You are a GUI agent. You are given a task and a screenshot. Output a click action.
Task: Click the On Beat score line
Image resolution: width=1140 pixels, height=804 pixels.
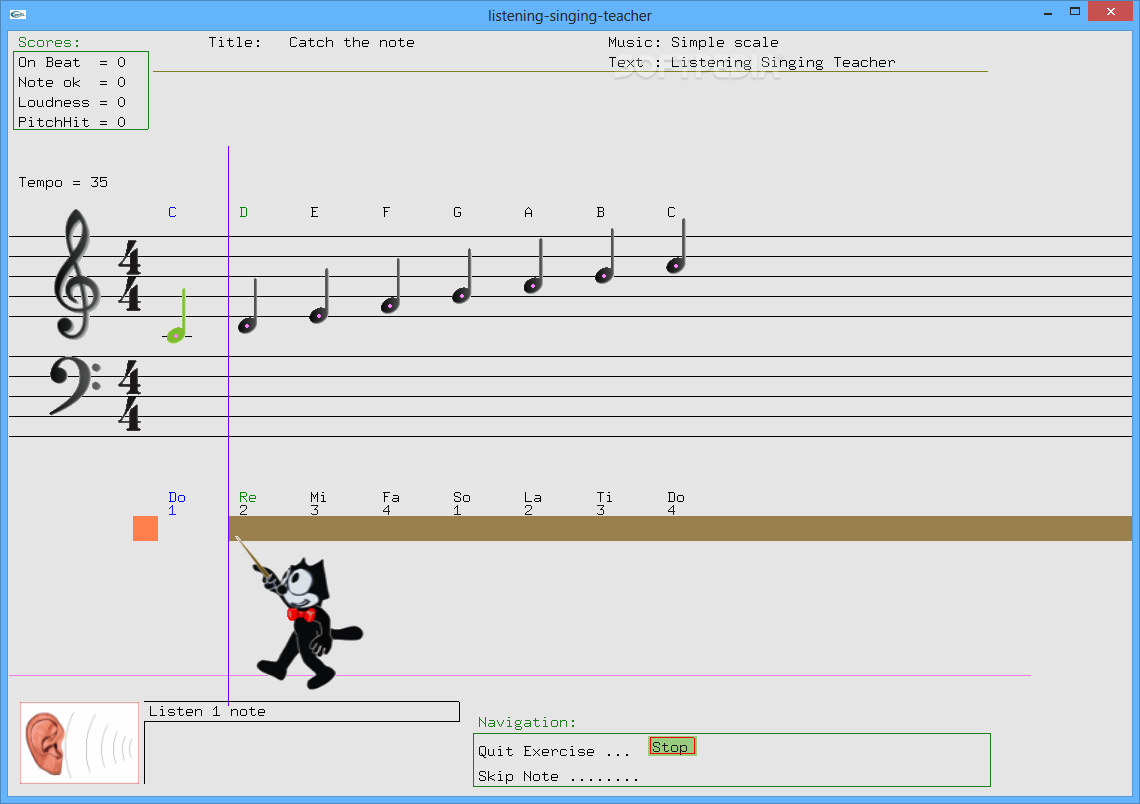pos(72,63)
